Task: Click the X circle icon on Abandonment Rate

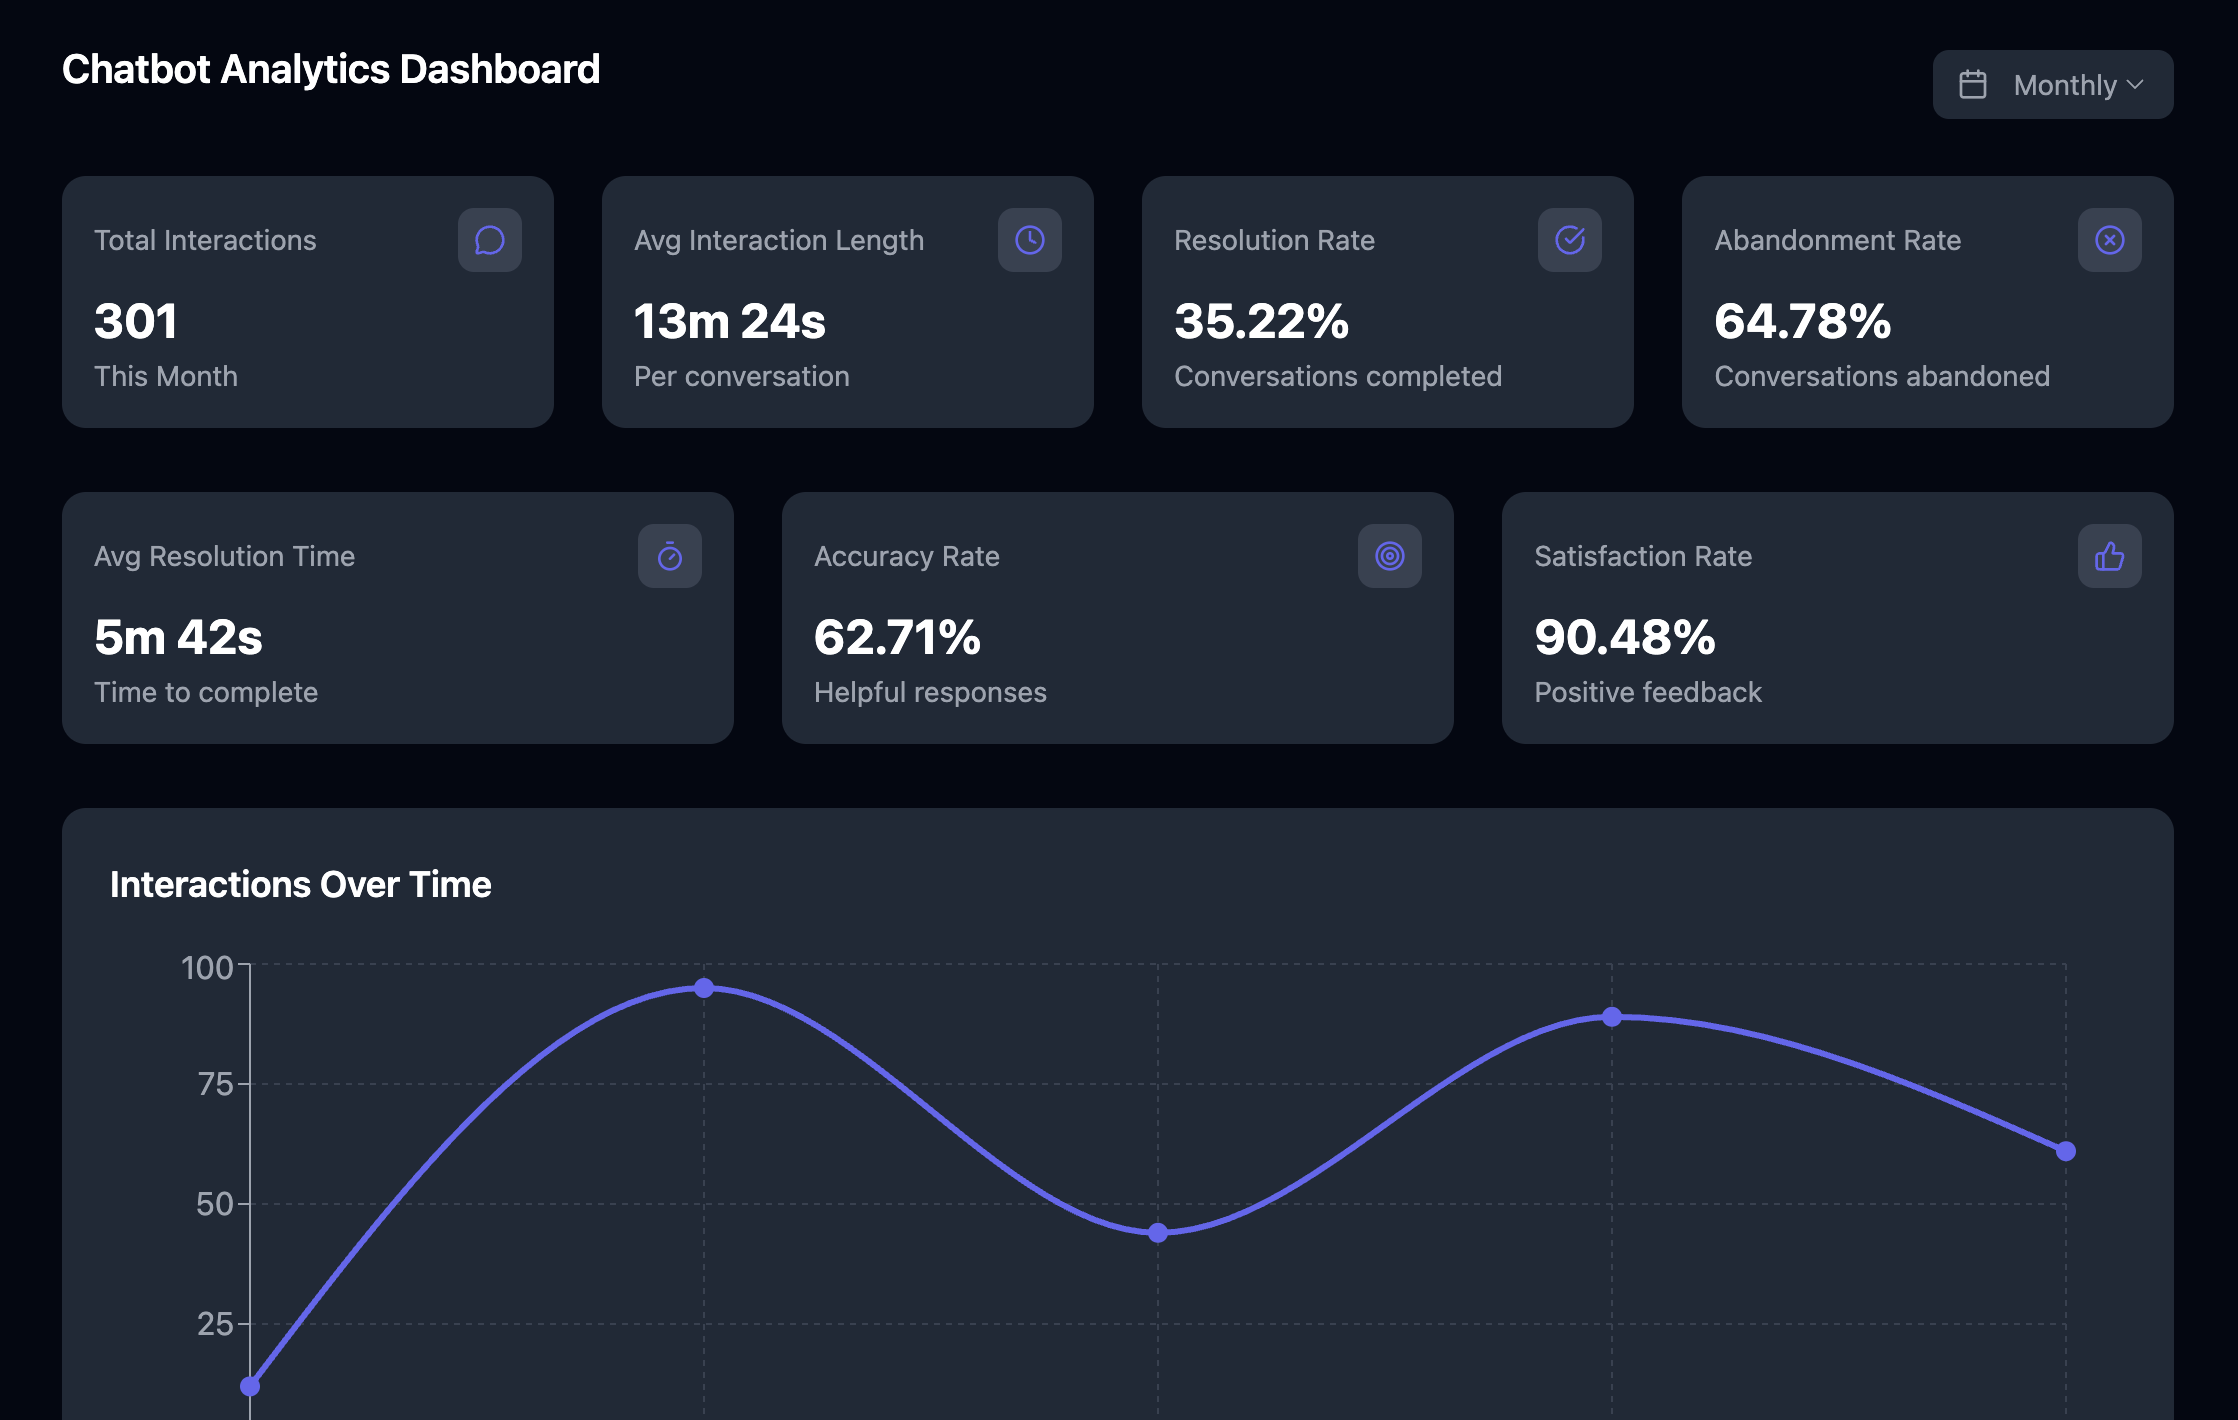Action: (2109, 240)
